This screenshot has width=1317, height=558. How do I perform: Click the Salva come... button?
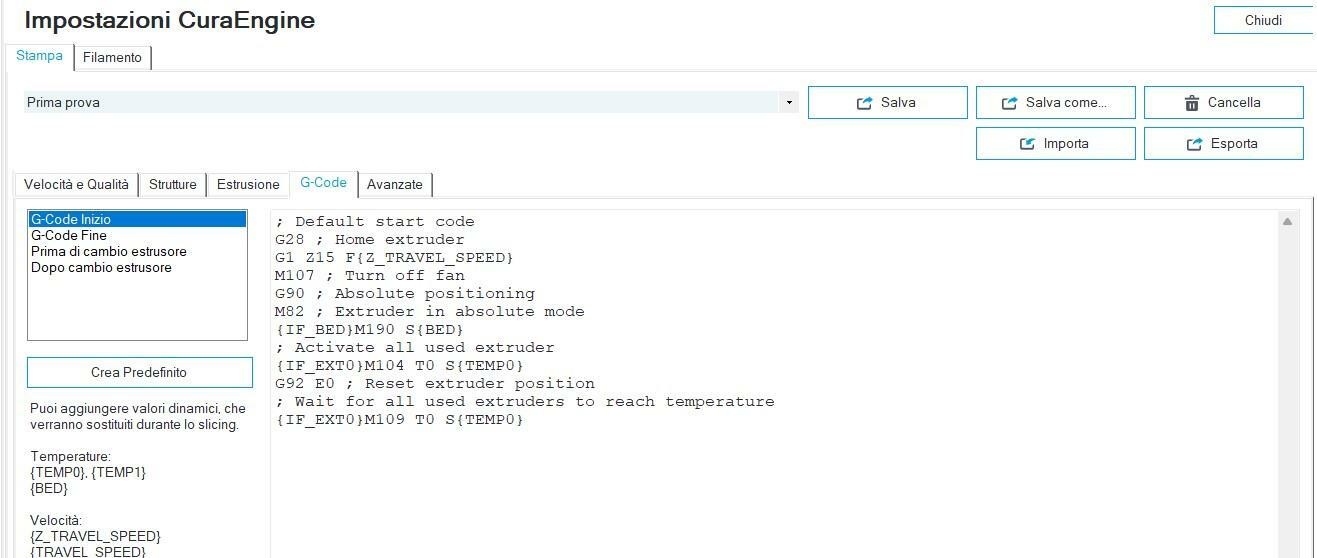tap(1056, 102)
